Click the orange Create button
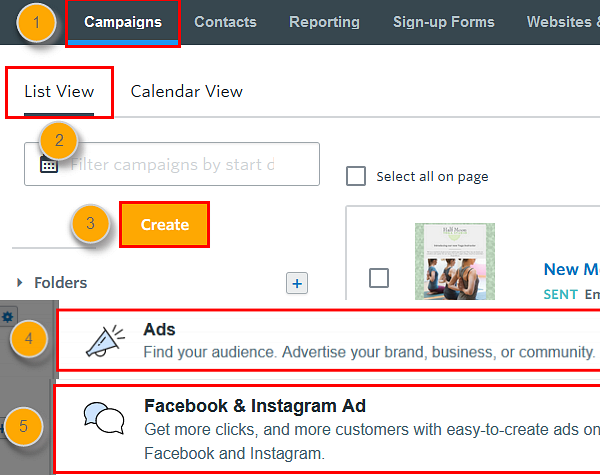 click(x=165, y=225)
